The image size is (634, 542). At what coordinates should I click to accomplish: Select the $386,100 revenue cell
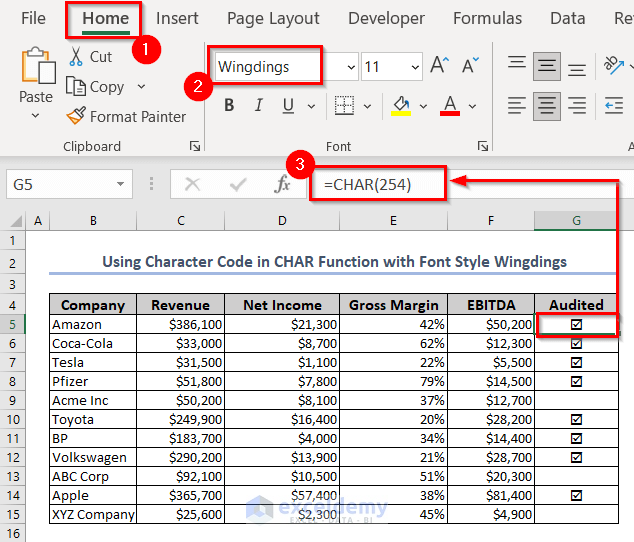coord(180,324)
